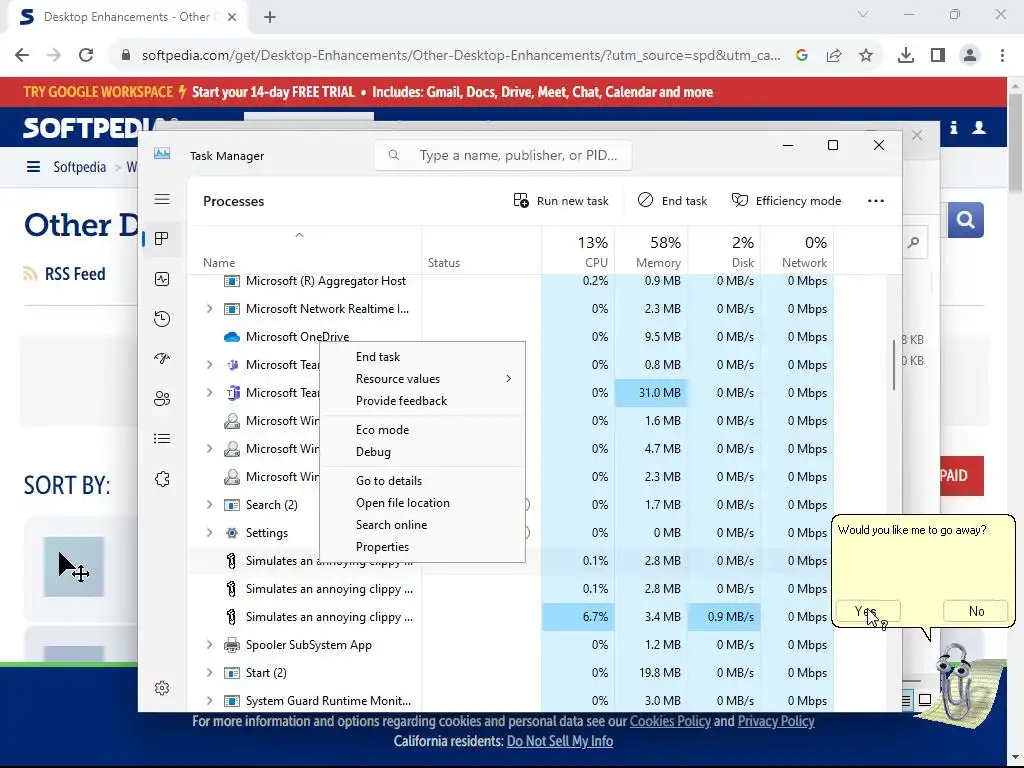
Task: Select Provide feedback in context menu
Action: point(423,401)
